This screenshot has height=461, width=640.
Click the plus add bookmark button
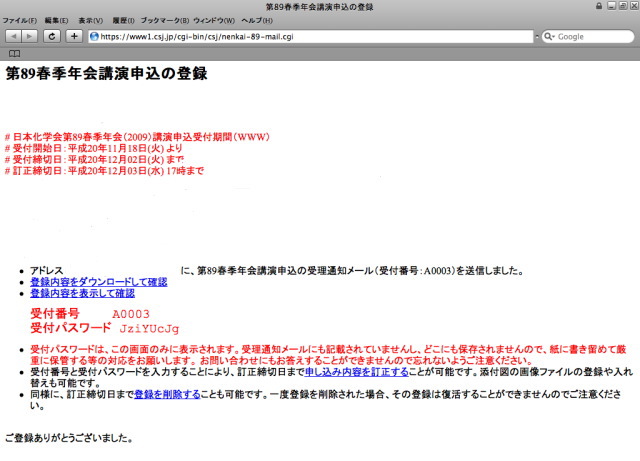coord(74,36)
